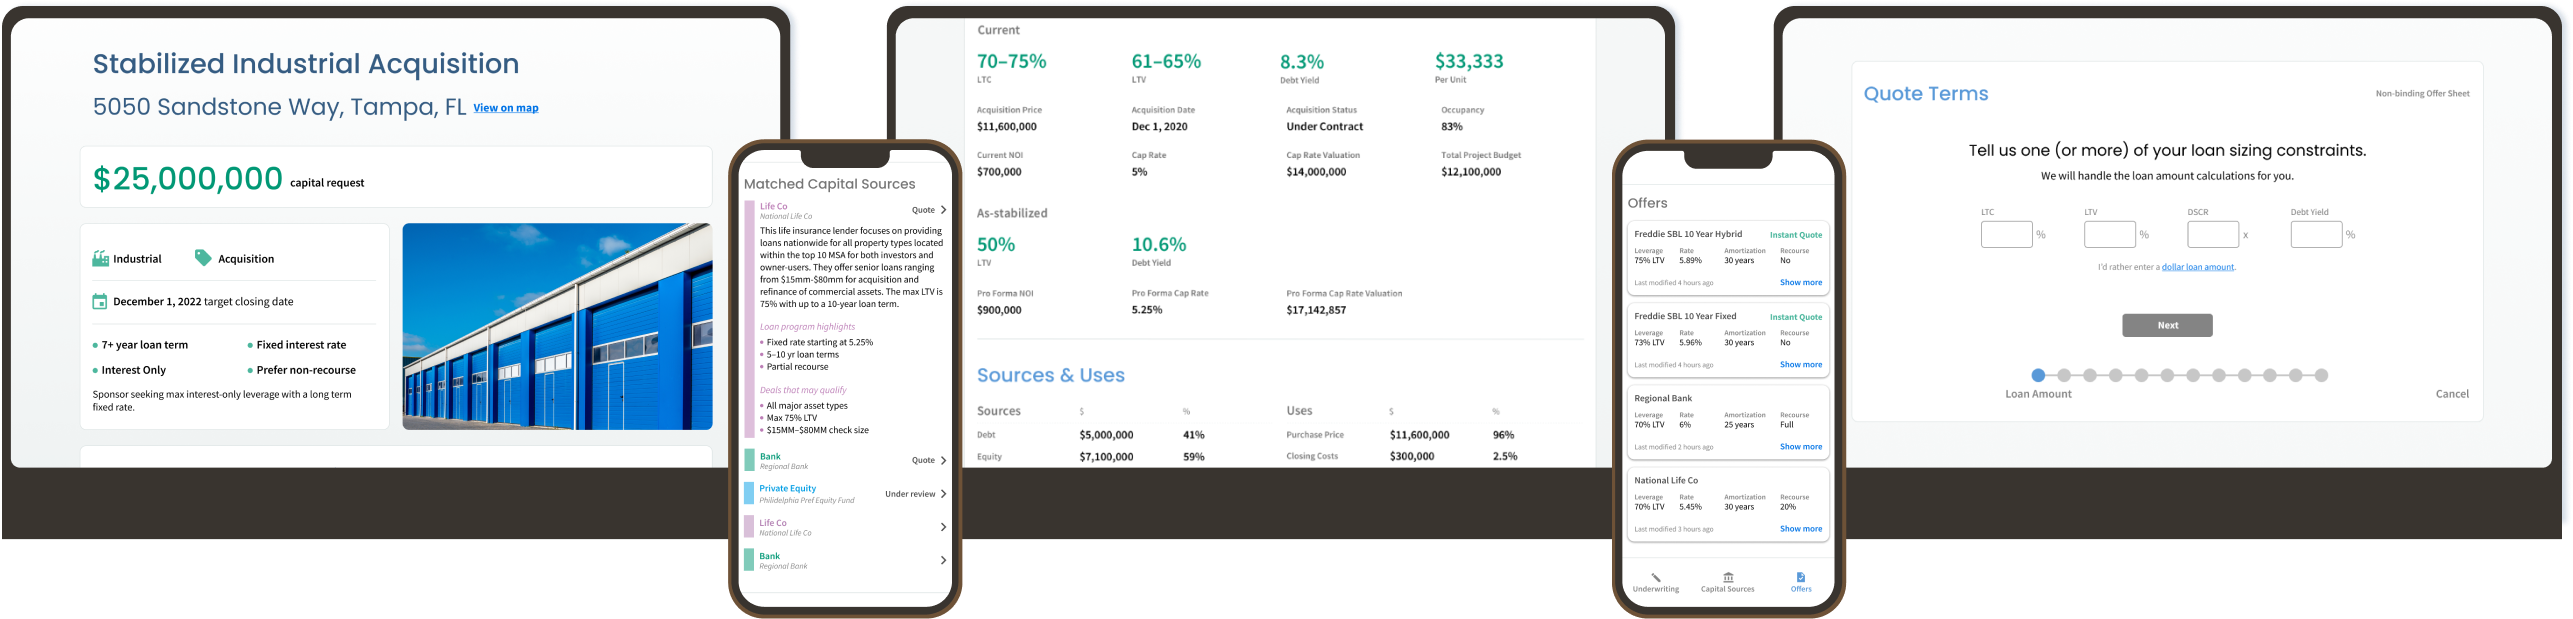
Task: Open the Capital Sources bank icon tab
Action: pyautogui.click(x=1727, y=578)
